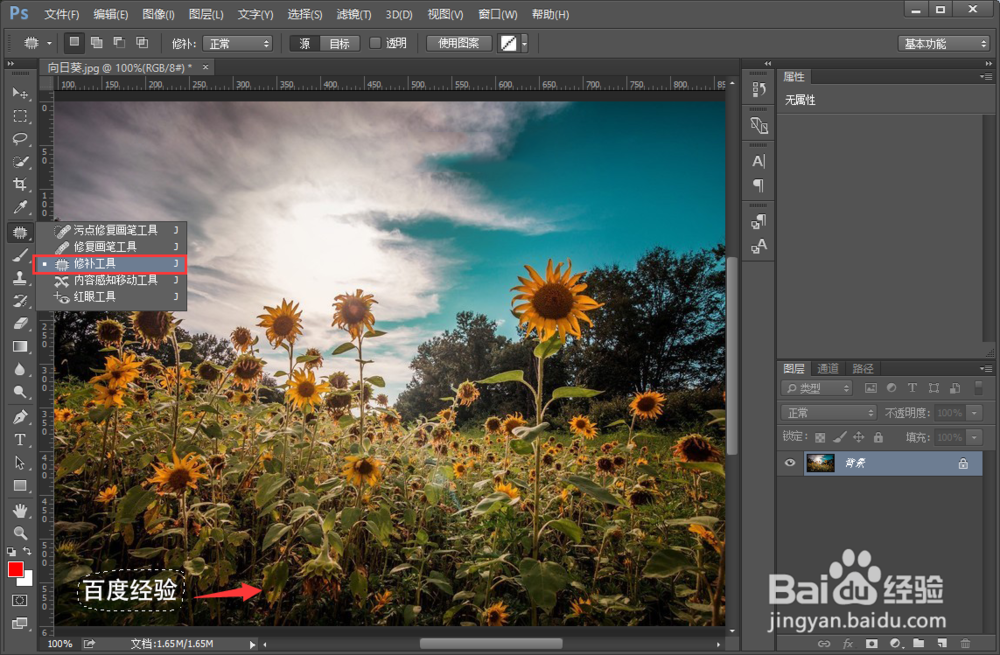Screen dimensions: 1000x655
Task: Add a layer style fx
Action: tap(848, 644)
